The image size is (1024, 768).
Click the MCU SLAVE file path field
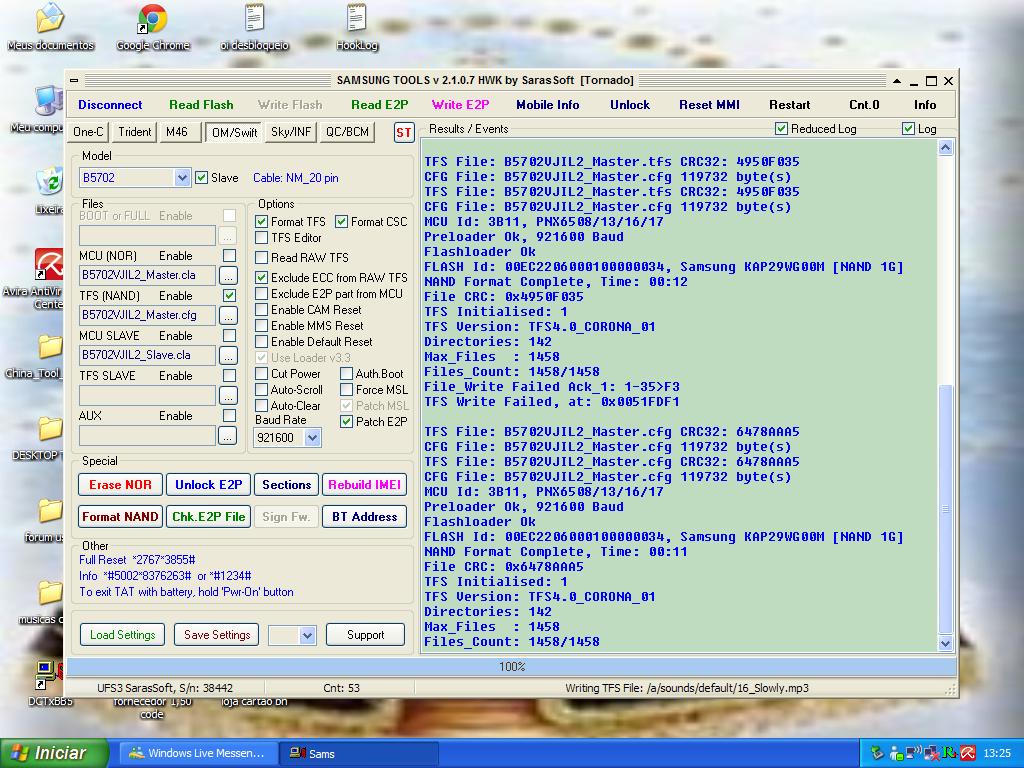147,356
